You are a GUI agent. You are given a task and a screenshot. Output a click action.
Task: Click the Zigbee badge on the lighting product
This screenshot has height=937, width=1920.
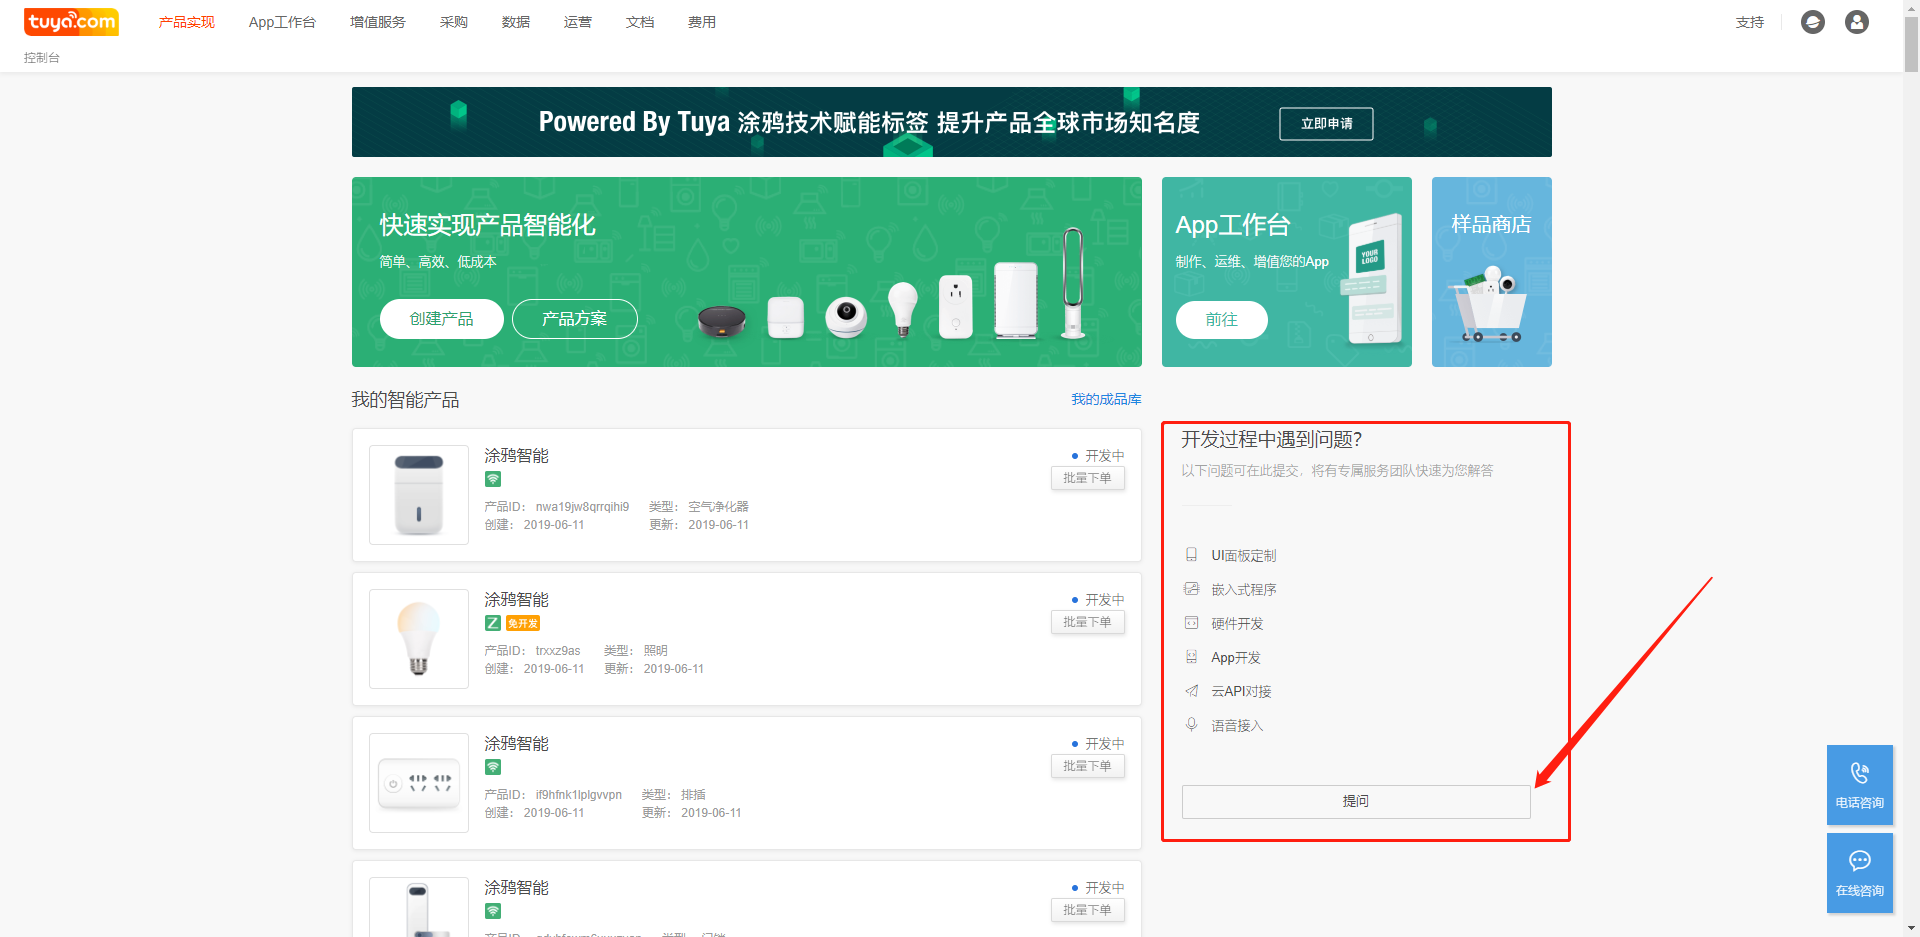(x=493, y=623)
